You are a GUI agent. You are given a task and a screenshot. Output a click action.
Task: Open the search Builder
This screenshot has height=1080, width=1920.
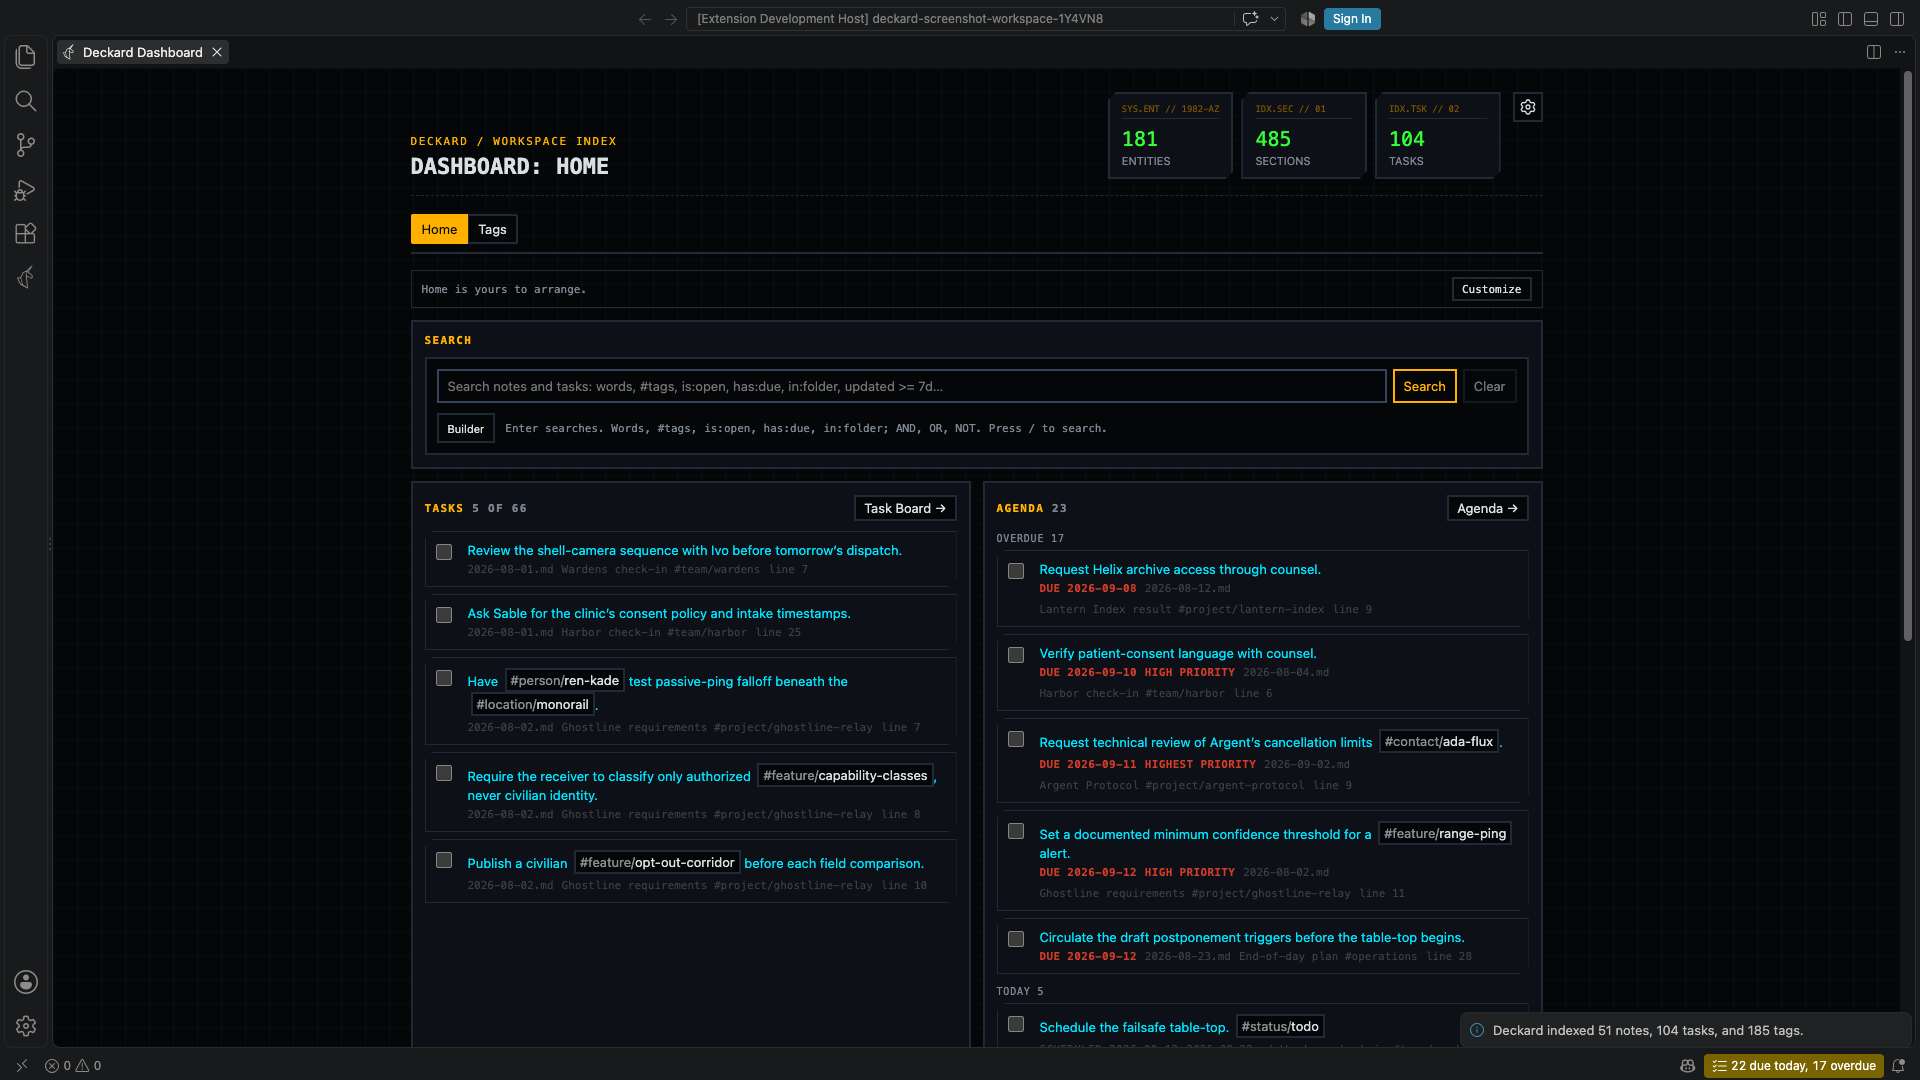tap(465, 428)
